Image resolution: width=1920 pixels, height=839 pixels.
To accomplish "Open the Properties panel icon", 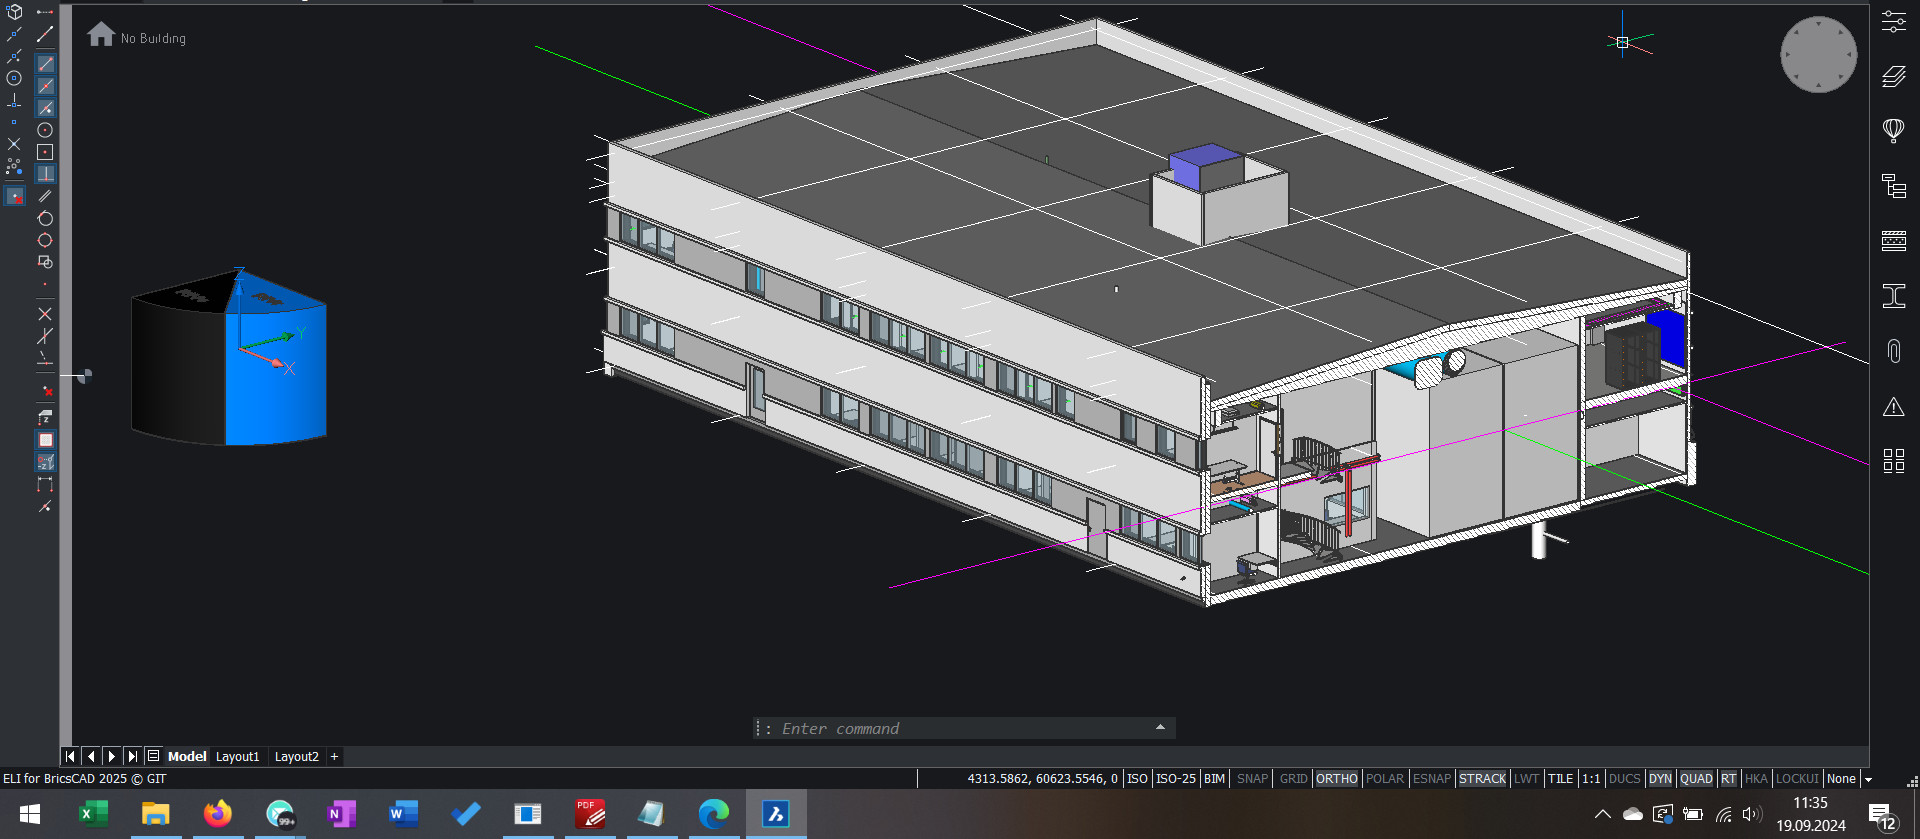I will pos(1893,21).
